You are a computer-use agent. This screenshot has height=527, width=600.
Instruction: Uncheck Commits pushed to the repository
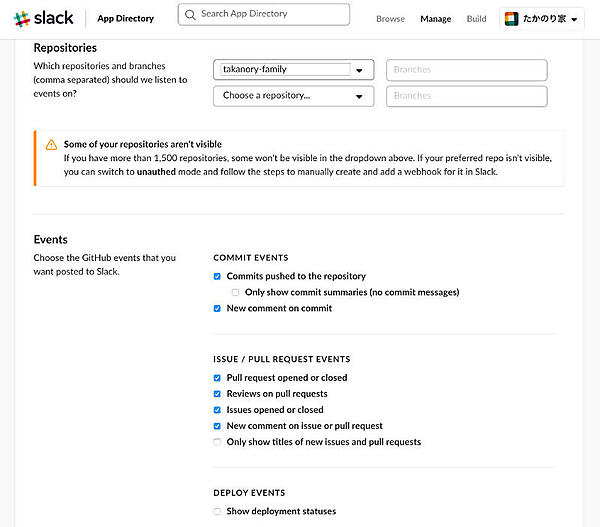pyautogui.click(x=217, y=276)
